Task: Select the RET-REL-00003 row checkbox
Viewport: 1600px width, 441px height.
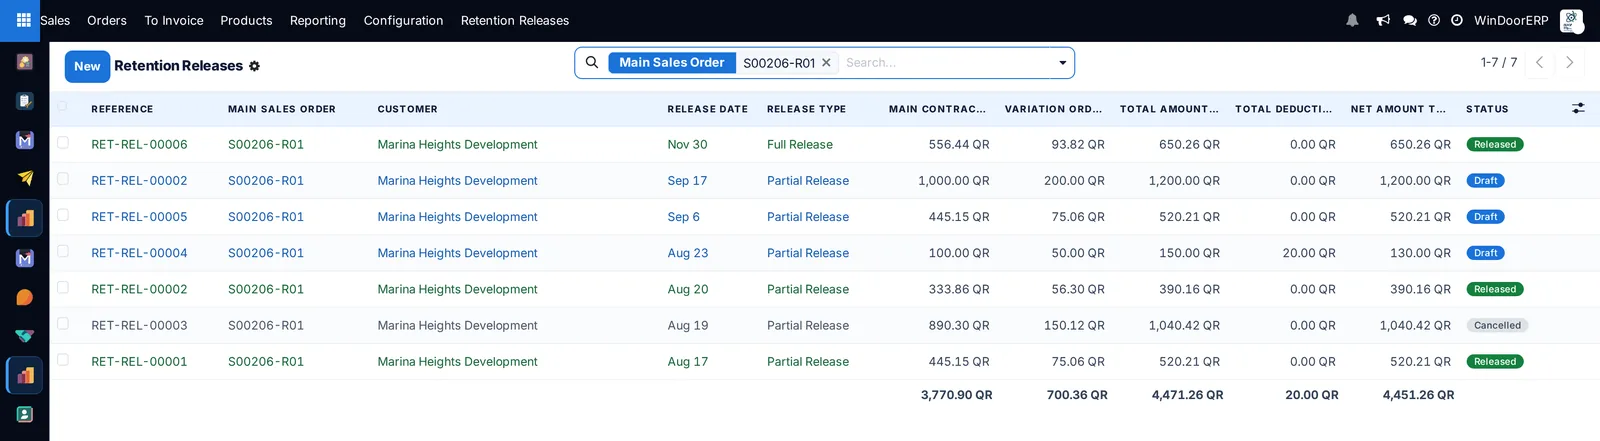Action: [x=63, y=324]
